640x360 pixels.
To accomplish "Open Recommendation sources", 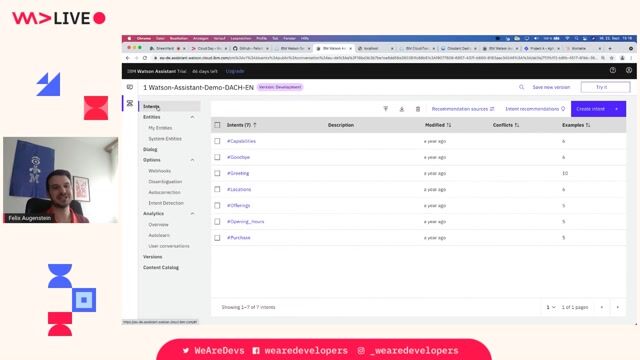I will coord(463,109).
